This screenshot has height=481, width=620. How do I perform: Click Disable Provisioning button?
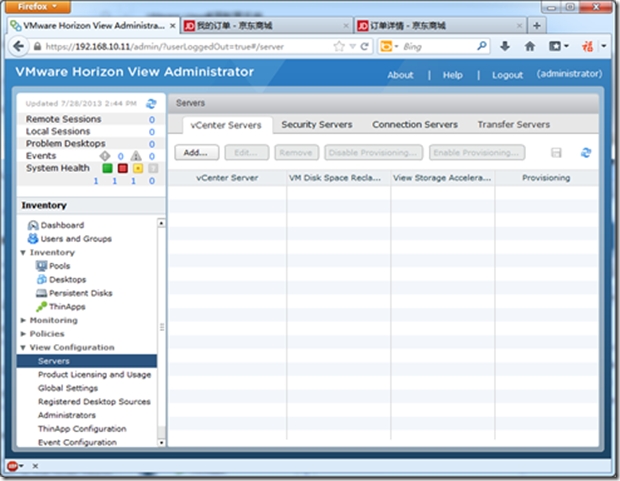pos(374,153)
